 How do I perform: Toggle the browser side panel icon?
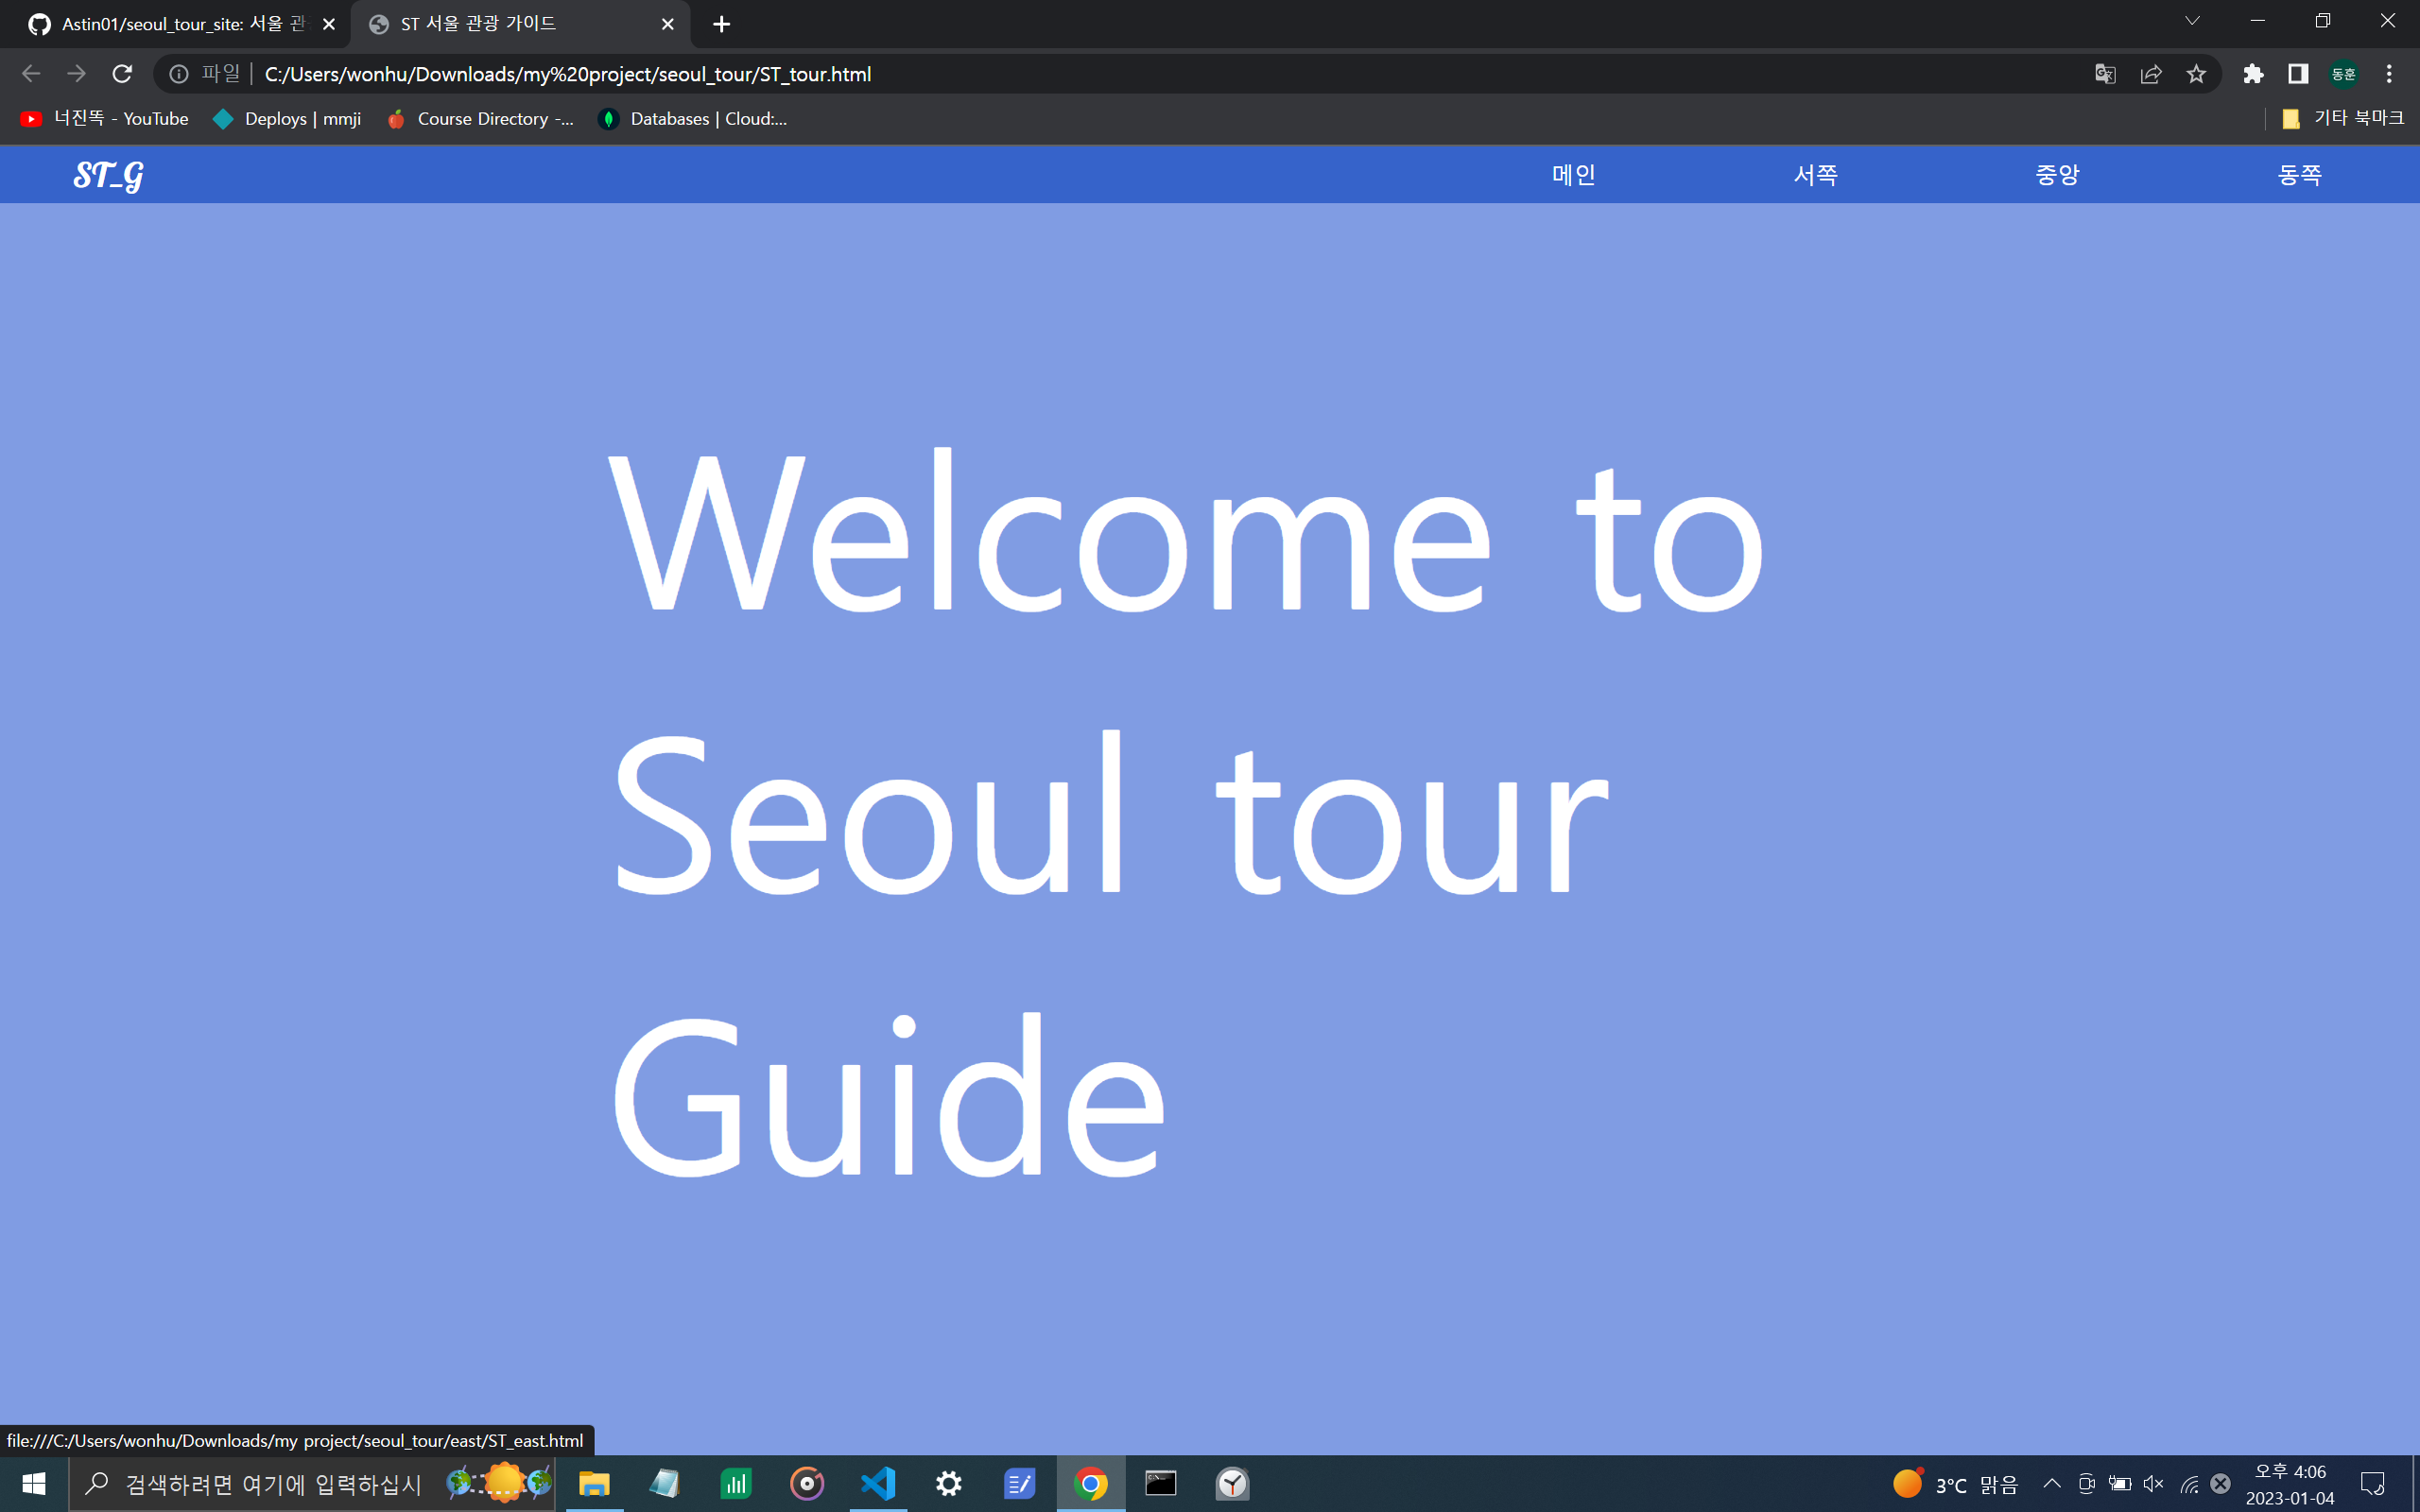(2298, 74)
